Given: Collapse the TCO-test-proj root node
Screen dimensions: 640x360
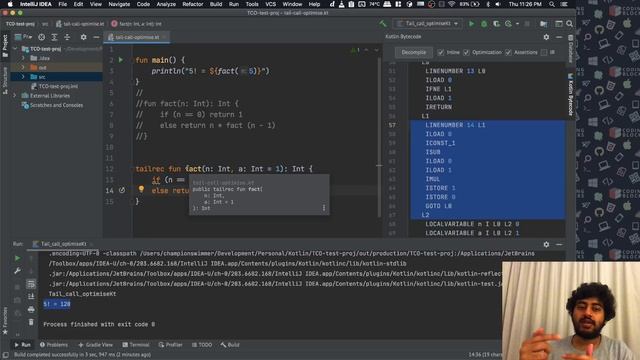Looking at the screenshot, I should point(16,49).
